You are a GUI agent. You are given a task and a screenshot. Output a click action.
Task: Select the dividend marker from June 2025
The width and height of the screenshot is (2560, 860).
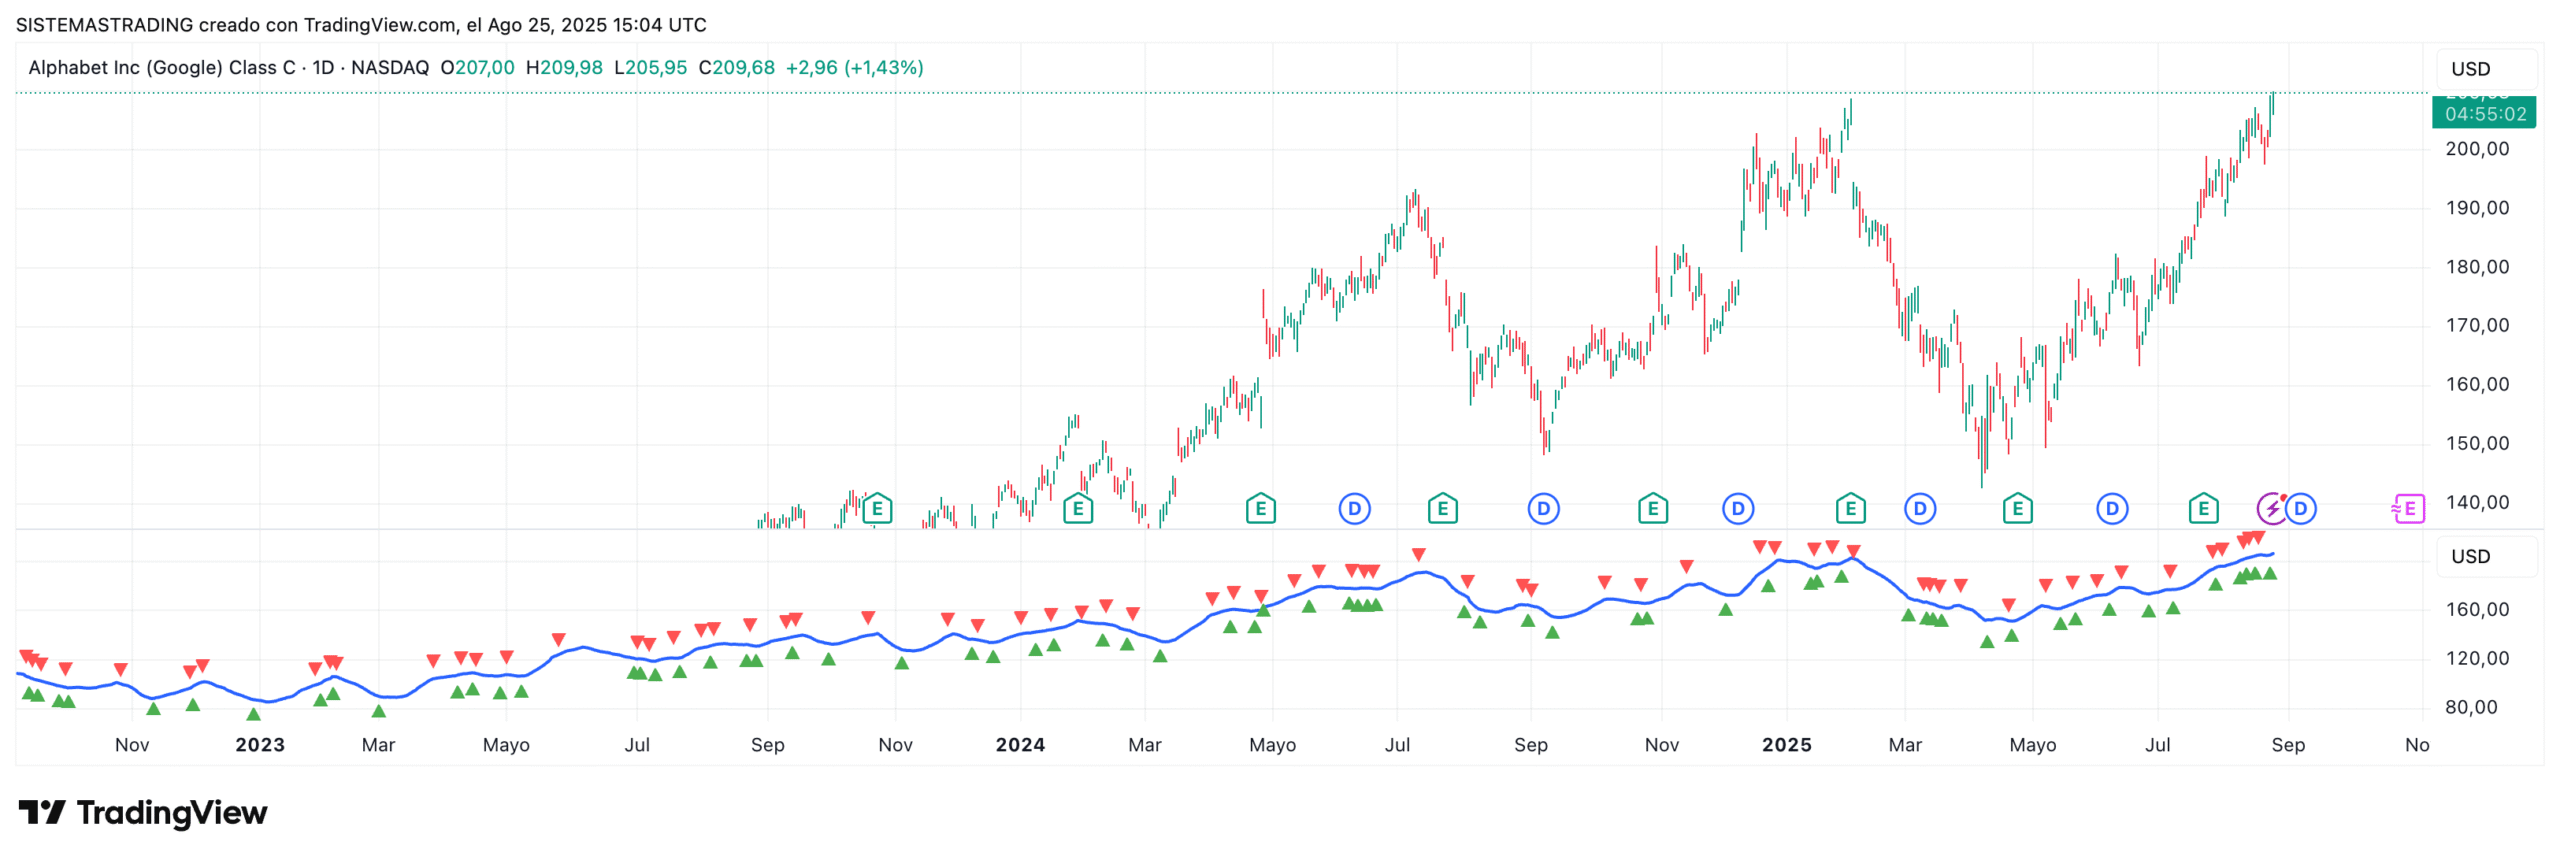coord(2111,509)
